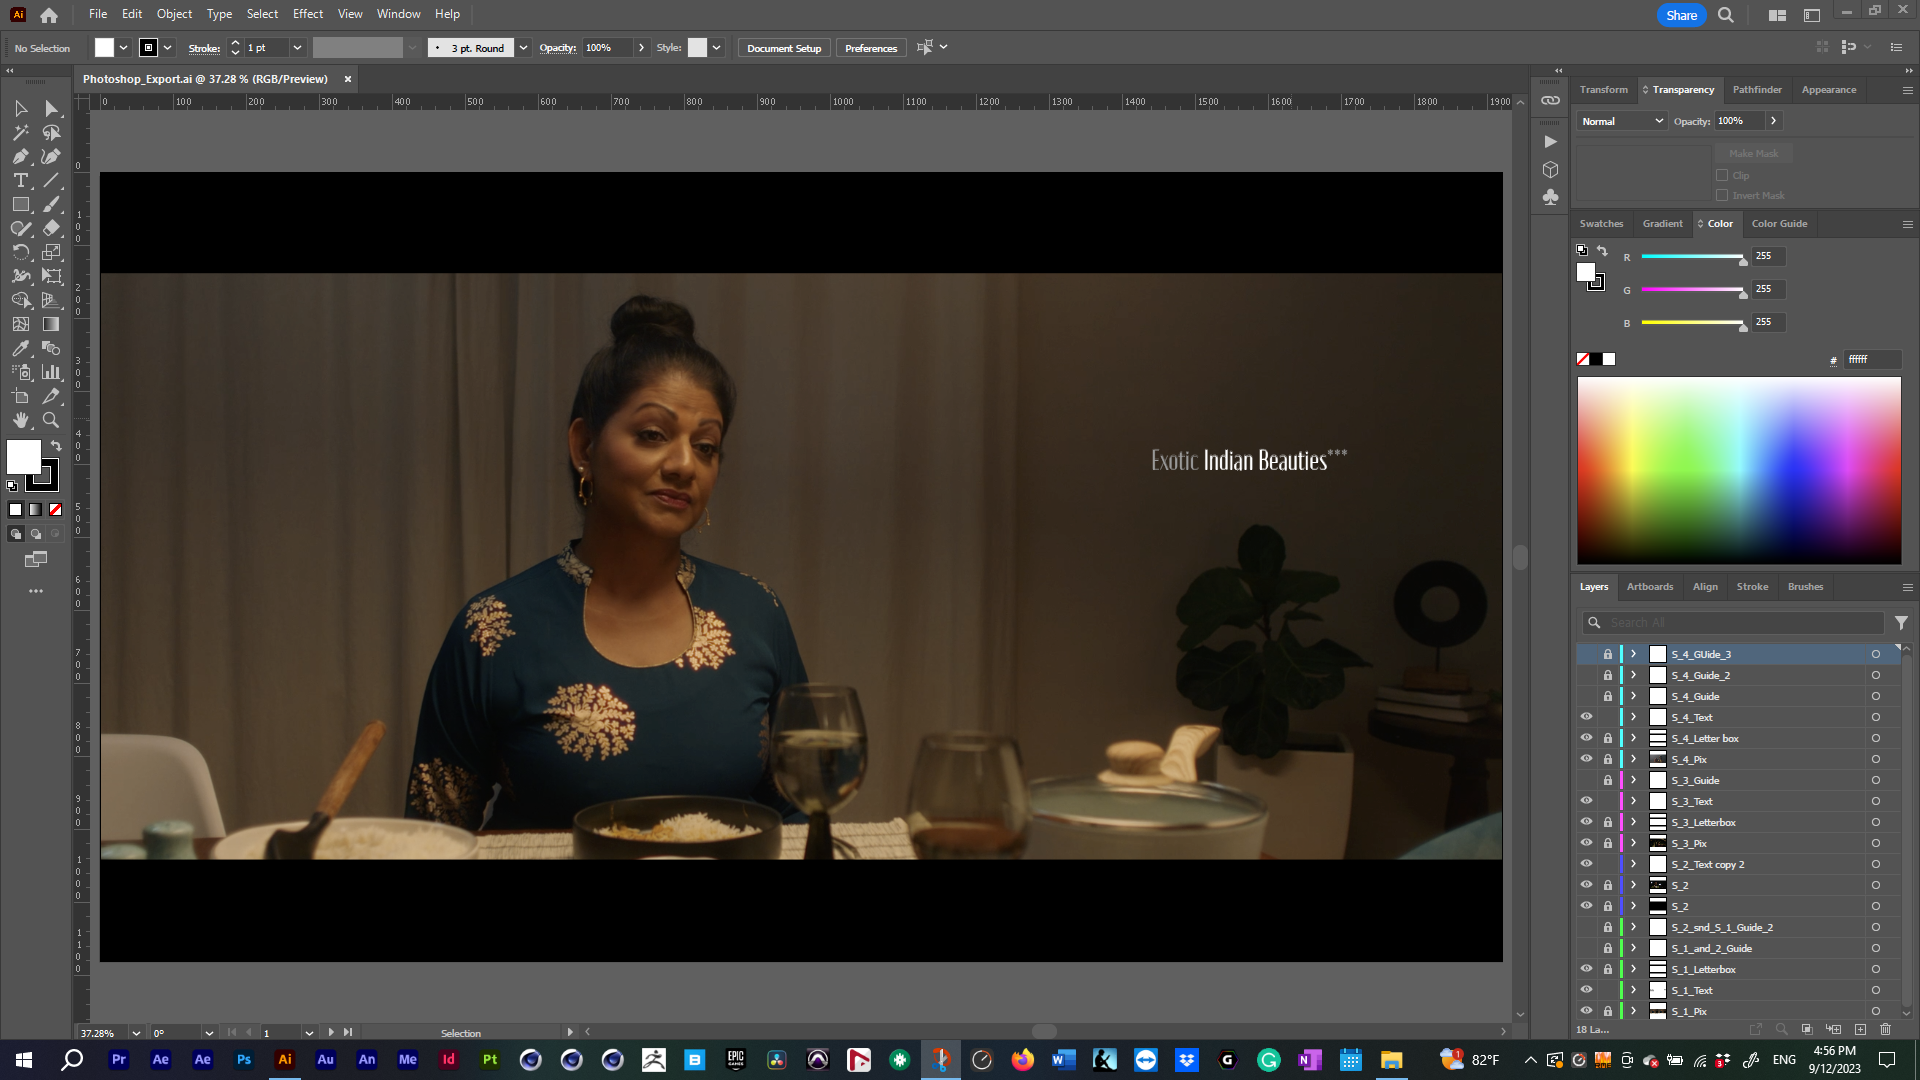Click the Preferences button
This screenshot has width=1920, height=1080.
pos(870,48)
